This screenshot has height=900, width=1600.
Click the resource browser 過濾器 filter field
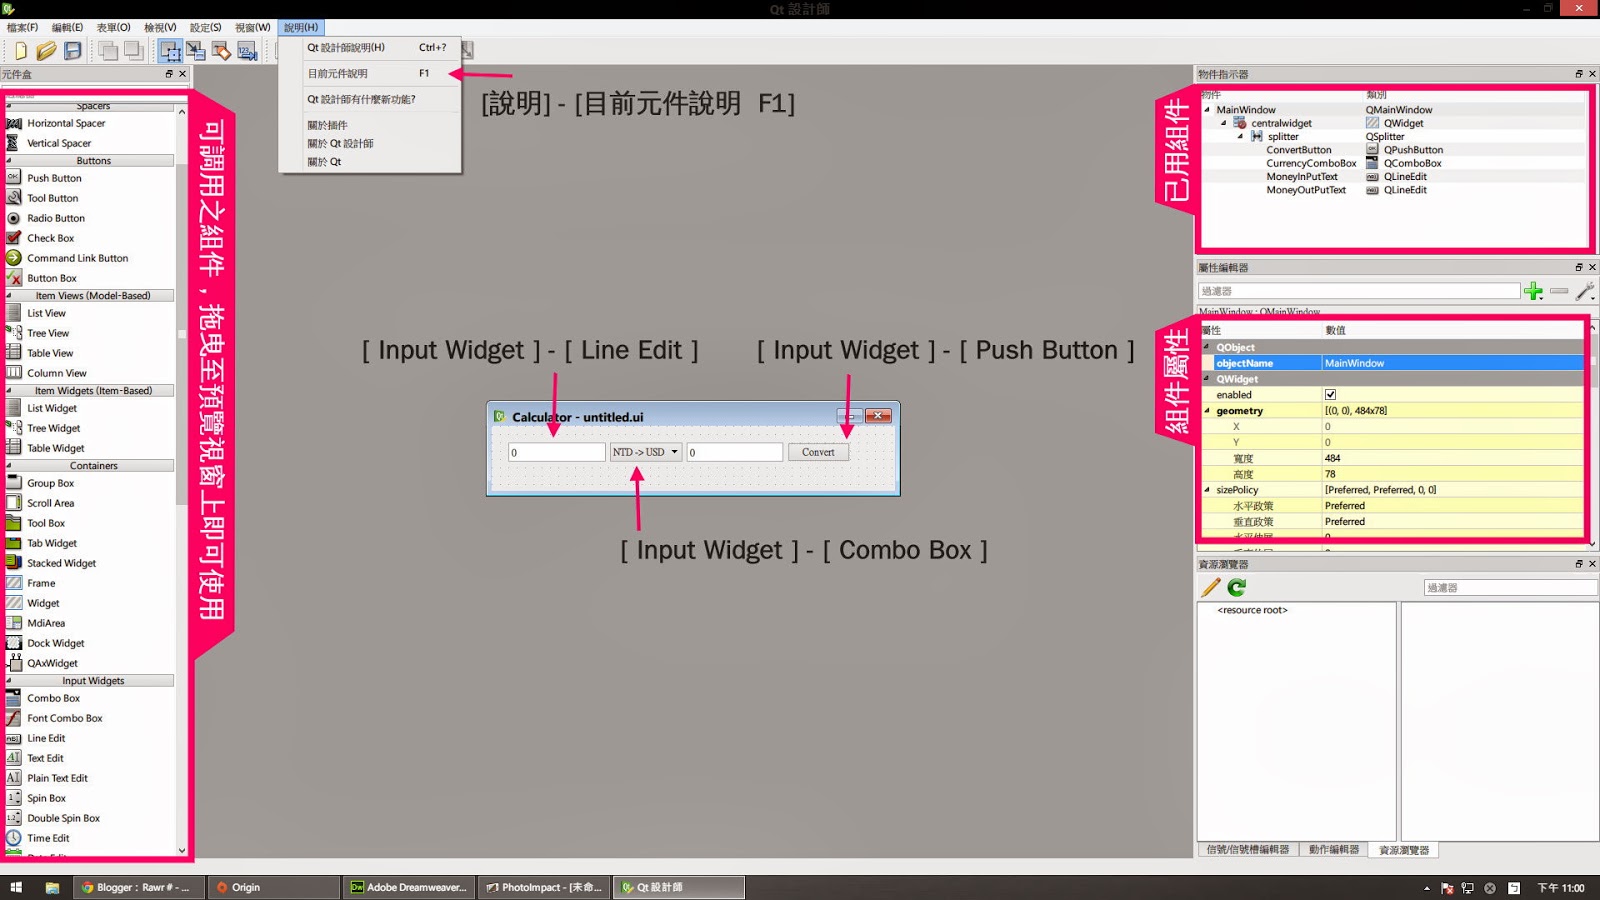(1510, 588)
